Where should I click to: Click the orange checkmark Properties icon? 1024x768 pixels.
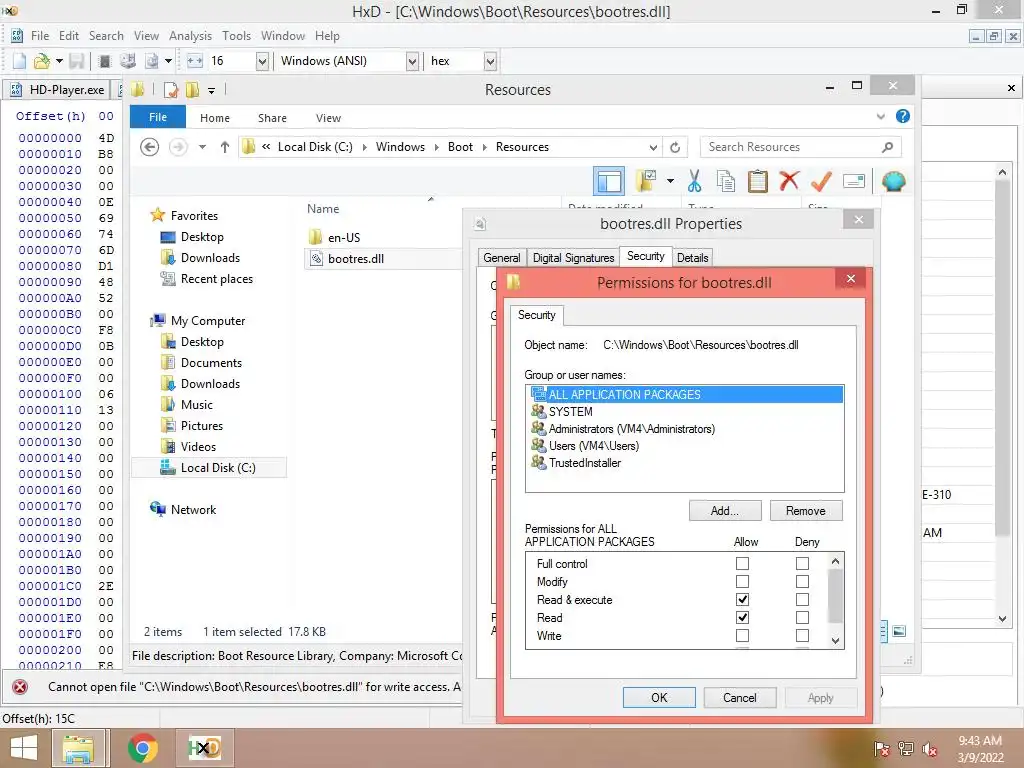click(x=821, y=180)
